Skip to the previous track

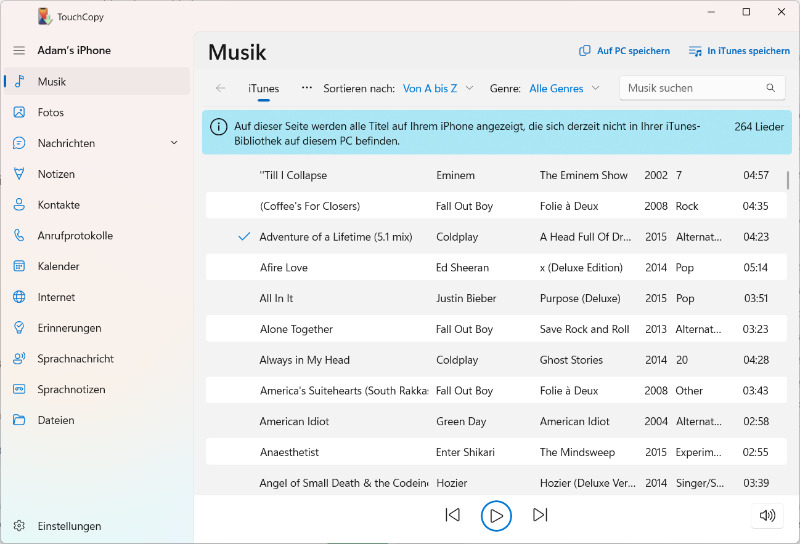point(452,515)
